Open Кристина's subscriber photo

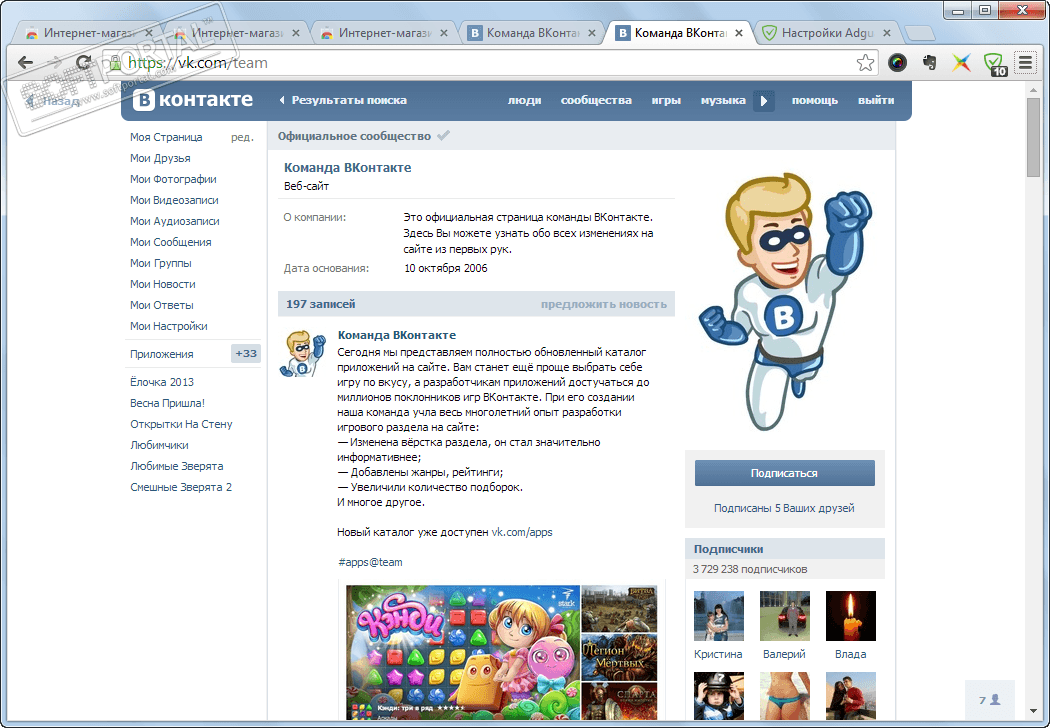719,615
